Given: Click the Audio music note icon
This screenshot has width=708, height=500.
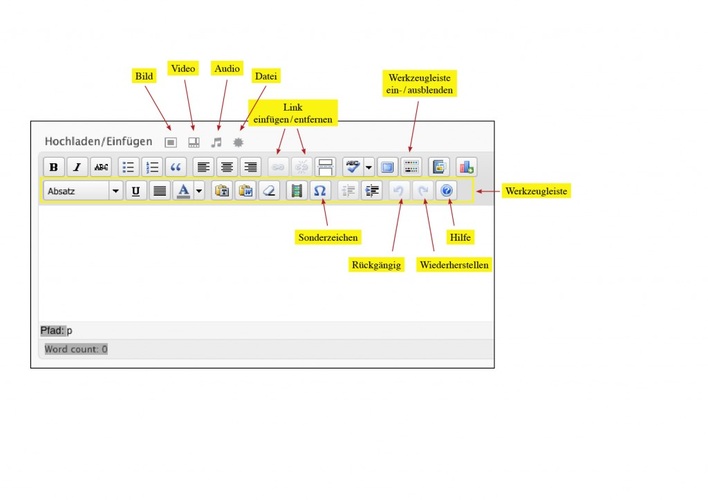Looking at the screenshot, I should (216, 142).
